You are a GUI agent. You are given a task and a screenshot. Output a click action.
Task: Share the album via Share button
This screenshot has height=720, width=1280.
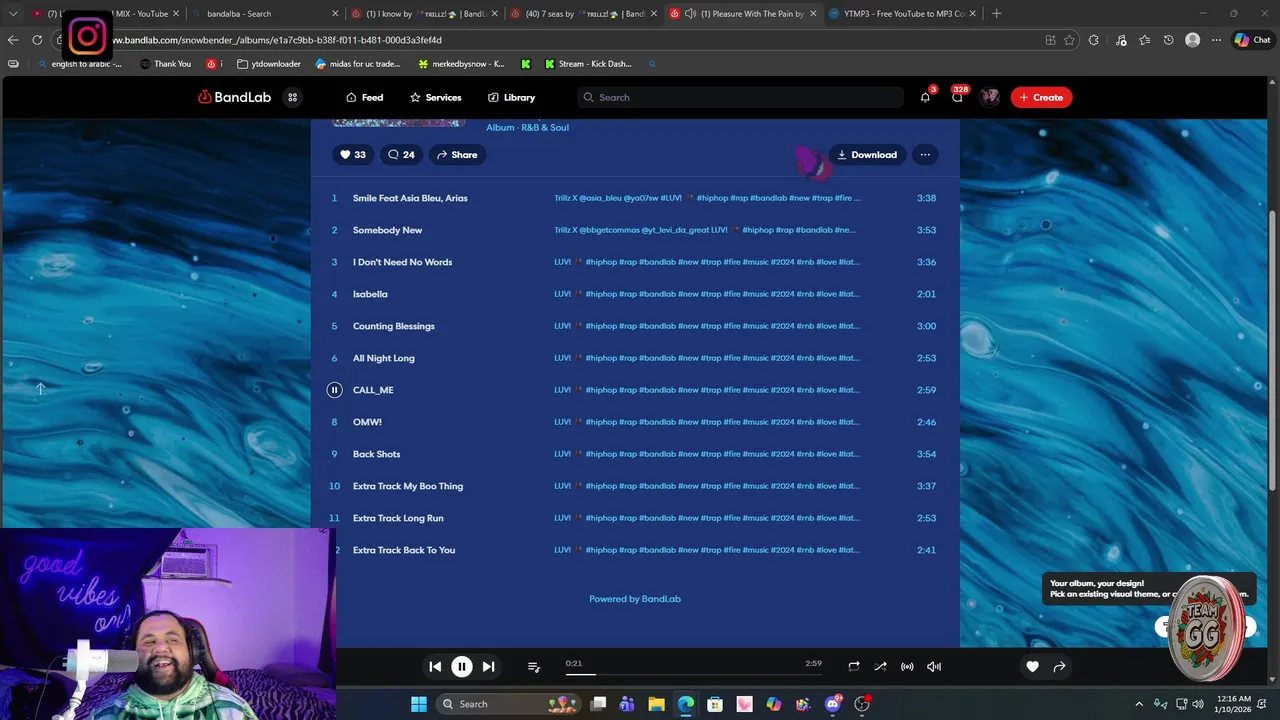(x=457, y=155)
